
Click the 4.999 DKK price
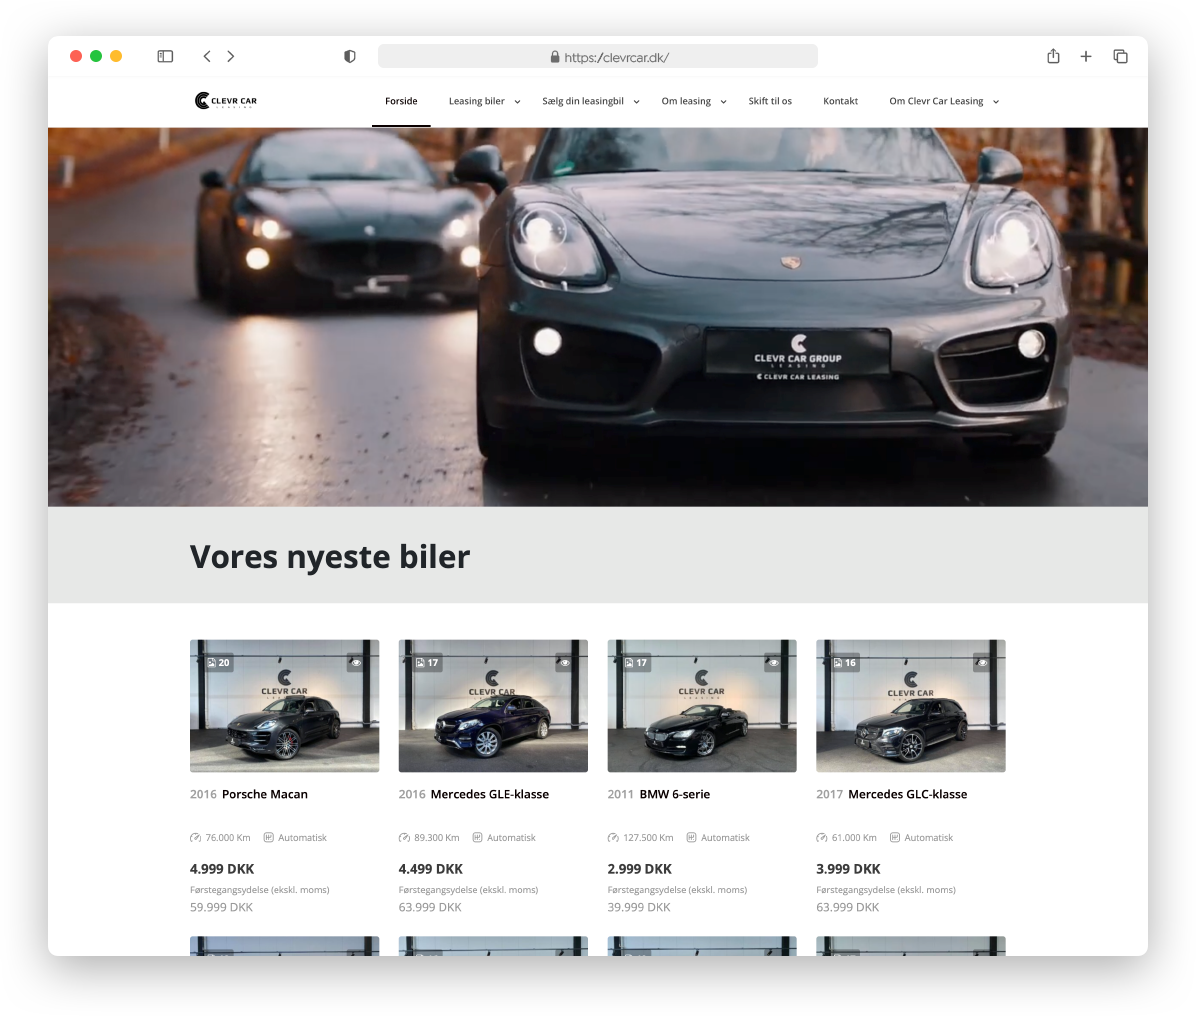pyautogui.click(x=222, y=869)
